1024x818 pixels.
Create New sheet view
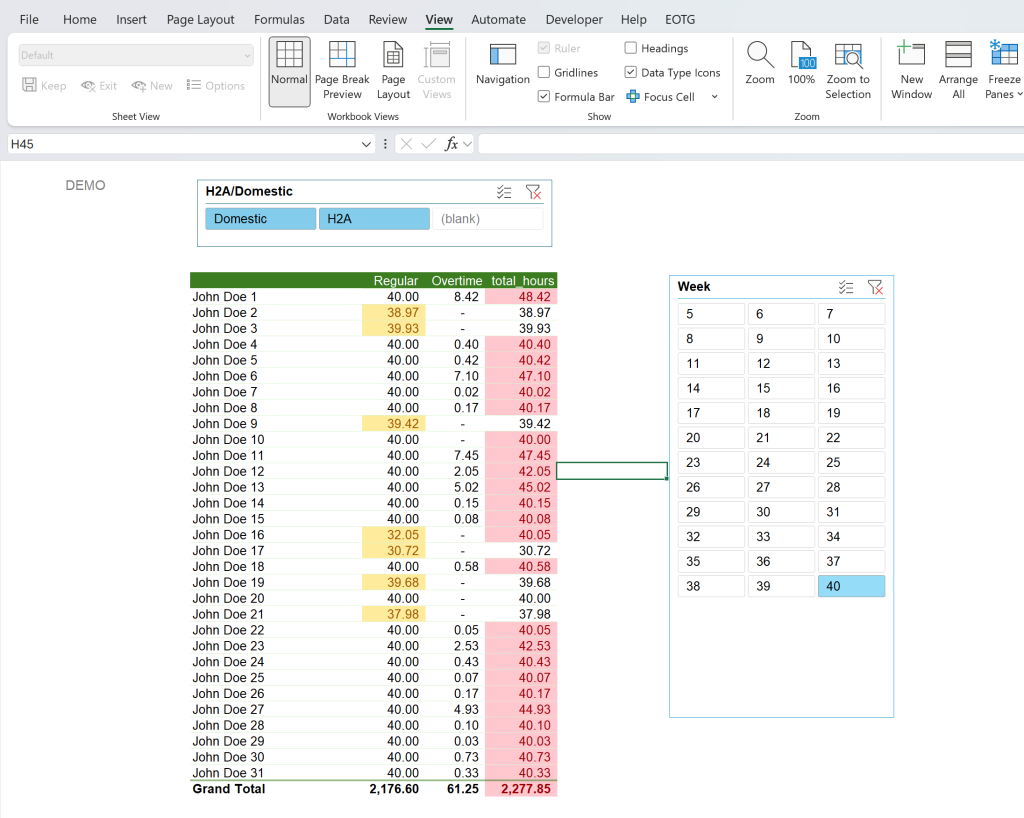coord(152,86)
